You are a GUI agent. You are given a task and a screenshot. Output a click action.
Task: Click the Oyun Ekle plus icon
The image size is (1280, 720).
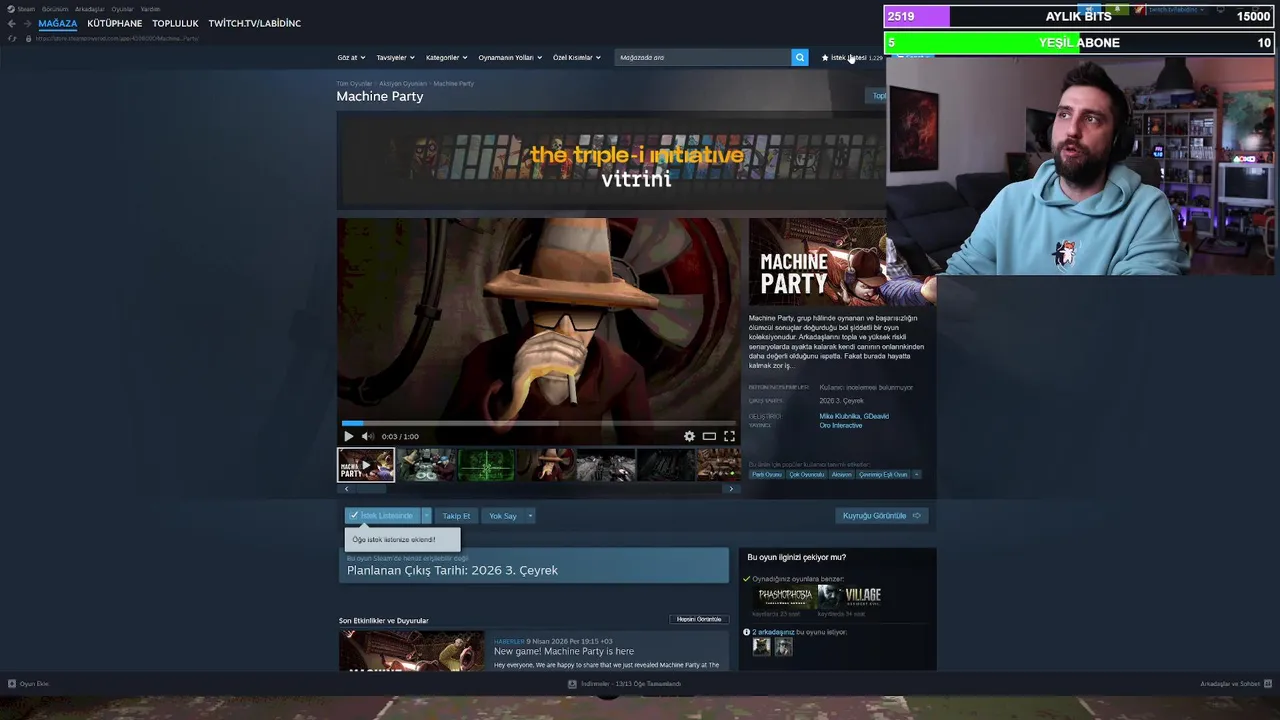click(12, 684)
